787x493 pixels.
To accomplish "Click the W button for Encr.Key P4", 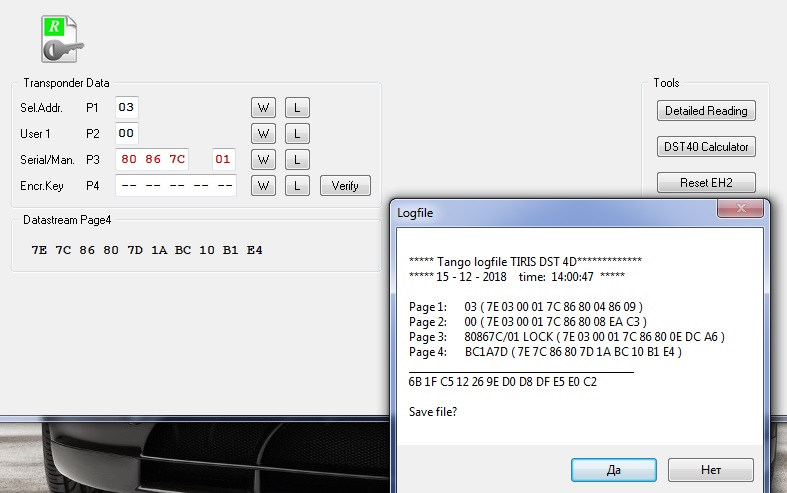I will [x=264, y=186].
